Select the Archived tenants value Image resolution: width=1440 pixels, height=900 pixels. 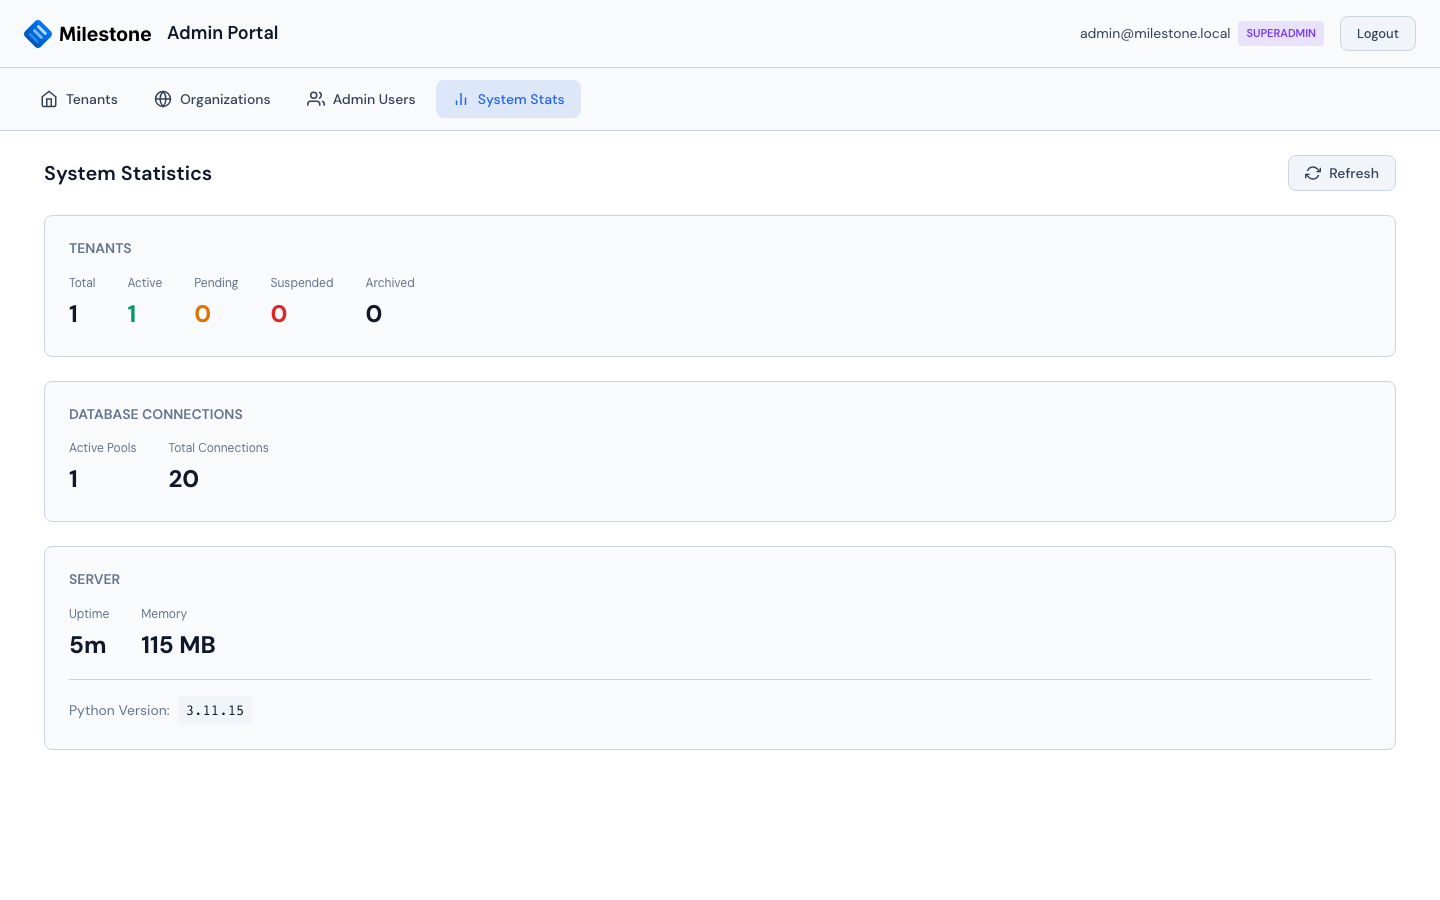point(374,314)
